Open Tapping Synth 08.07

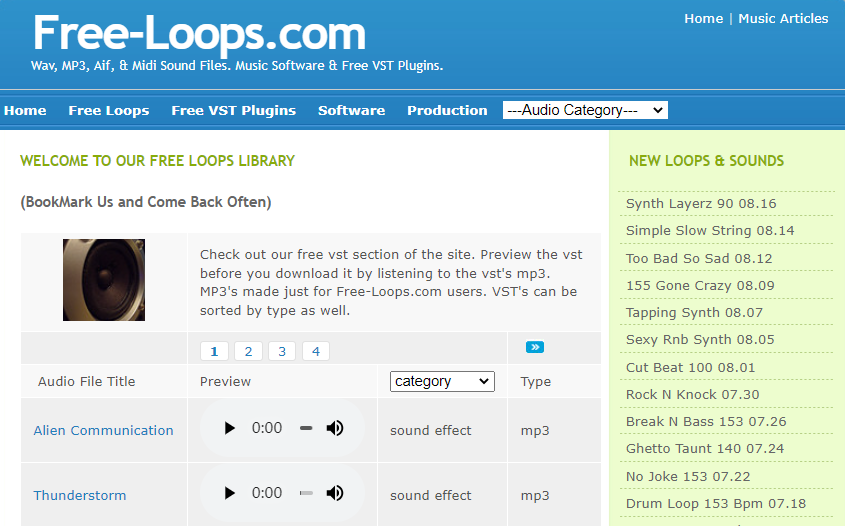(x=694, y=313)
